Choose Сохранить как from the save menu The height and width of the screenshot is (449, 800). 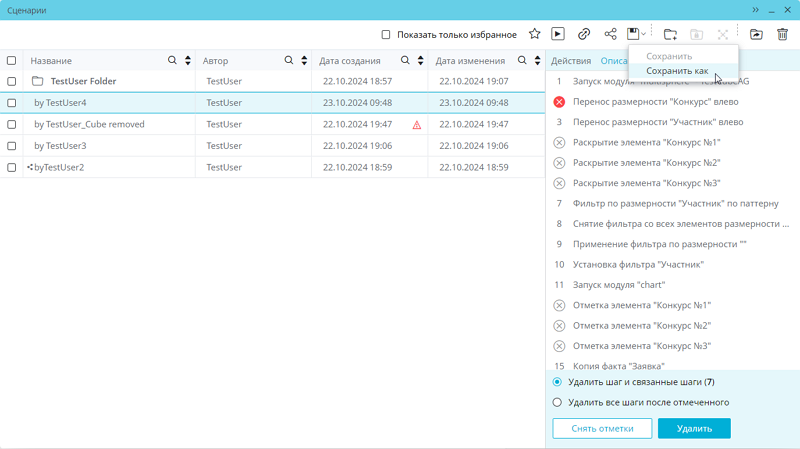coord(677,71)
